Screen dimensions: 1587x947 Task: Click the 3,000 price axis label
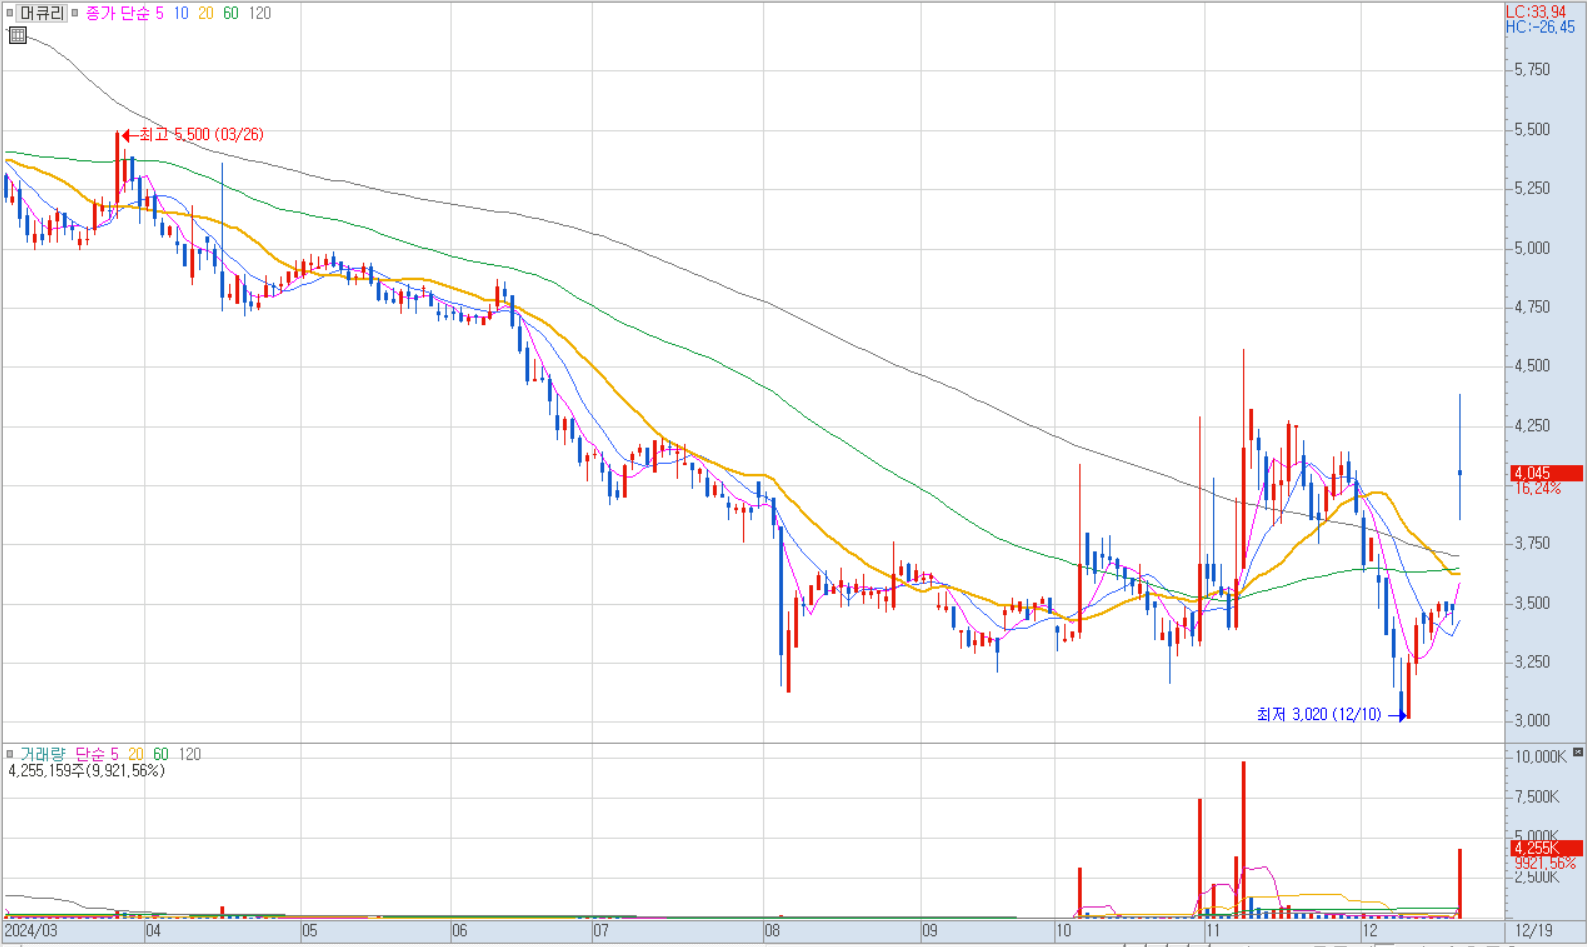coord(1532,721)
